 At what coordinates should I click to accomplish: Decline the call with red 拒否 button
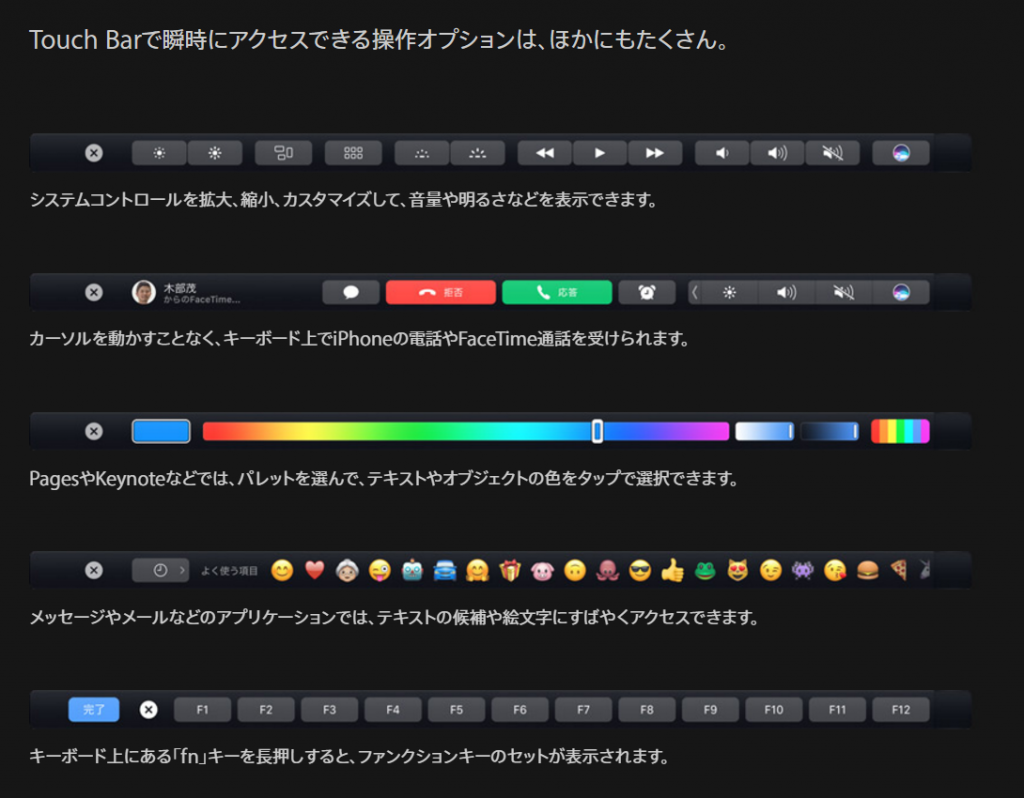coord(441,292)
